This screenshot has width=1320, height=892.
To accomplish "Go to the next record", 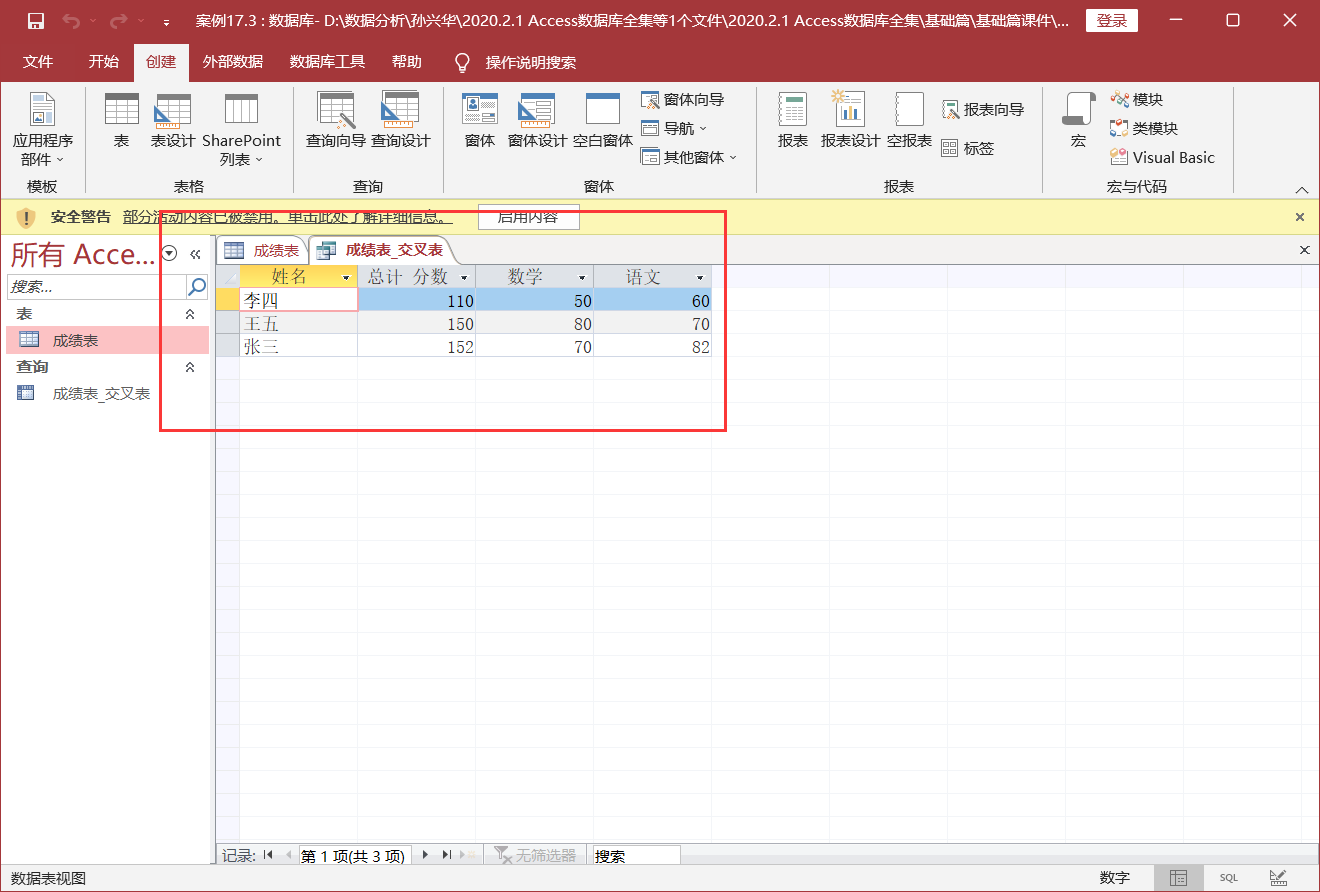I will click(x=426, y=855).
